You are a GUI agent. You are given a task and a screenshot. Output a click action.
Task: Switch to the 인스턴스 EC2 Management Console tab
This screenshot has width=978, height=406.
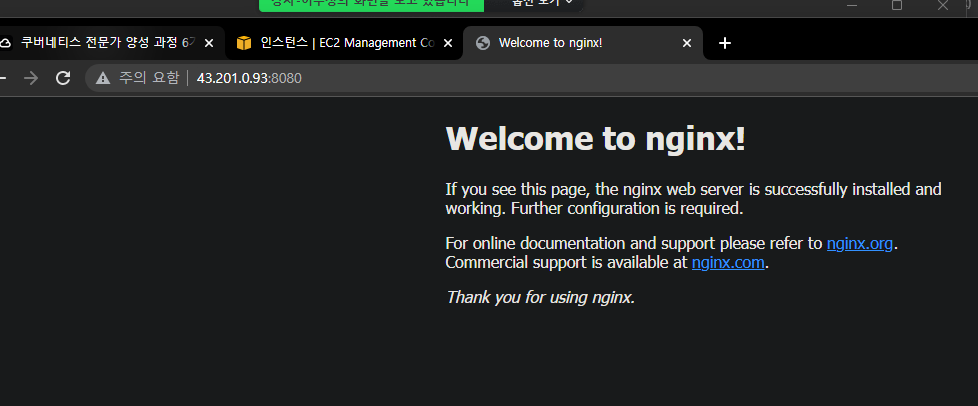pyautogui.click(x=344, y=43)
